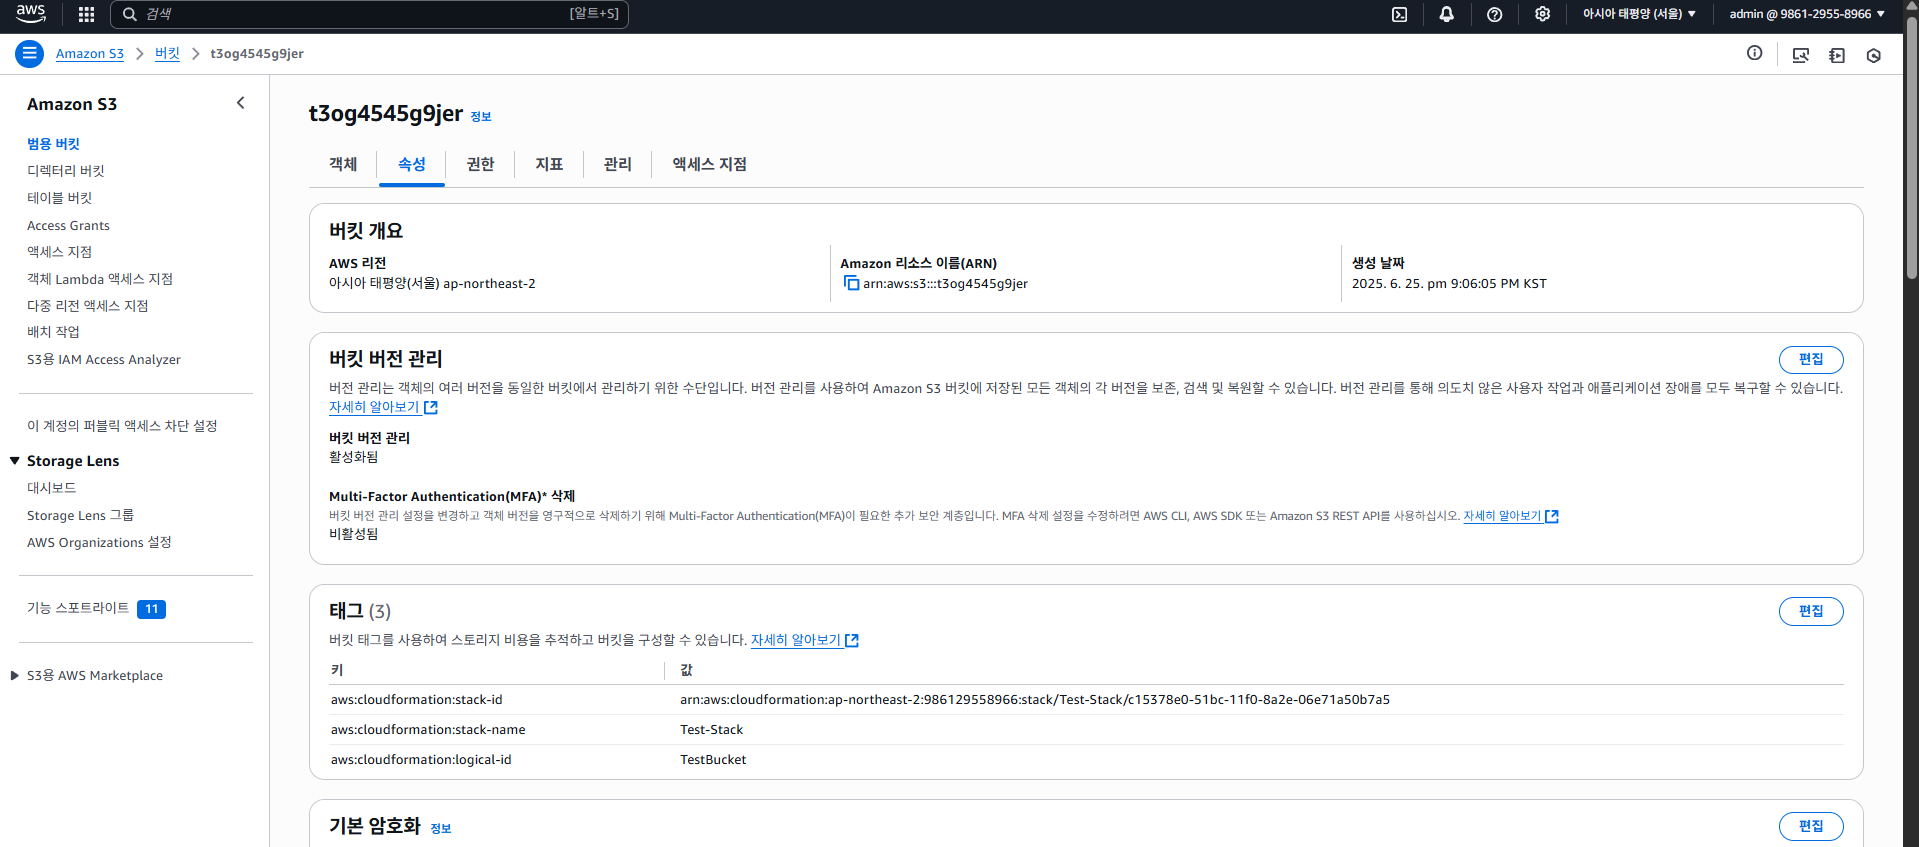Click 편집 button for tags
The width and height of the screenshot is (1919, 847).
[x=1810, y=611]
